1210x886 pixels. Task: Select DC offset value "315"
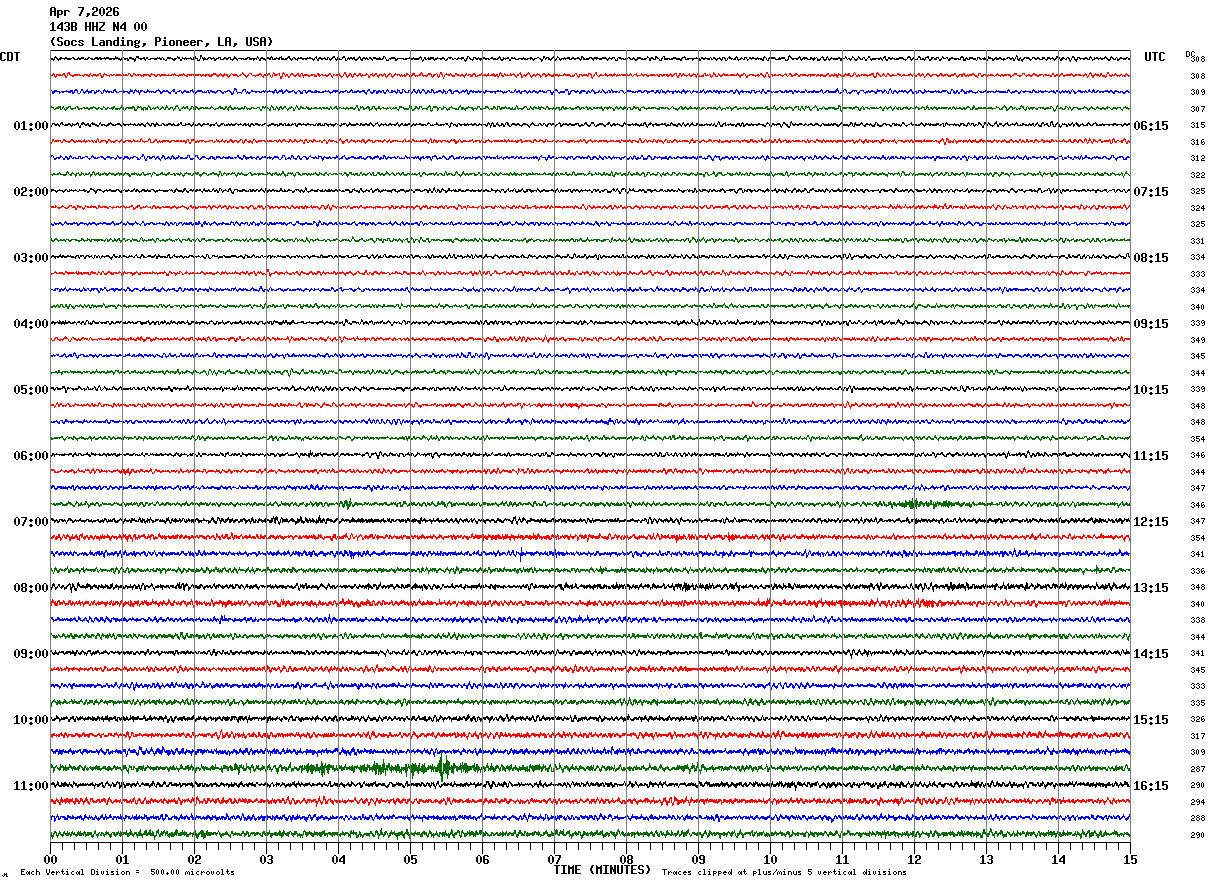click(1197, 126)
